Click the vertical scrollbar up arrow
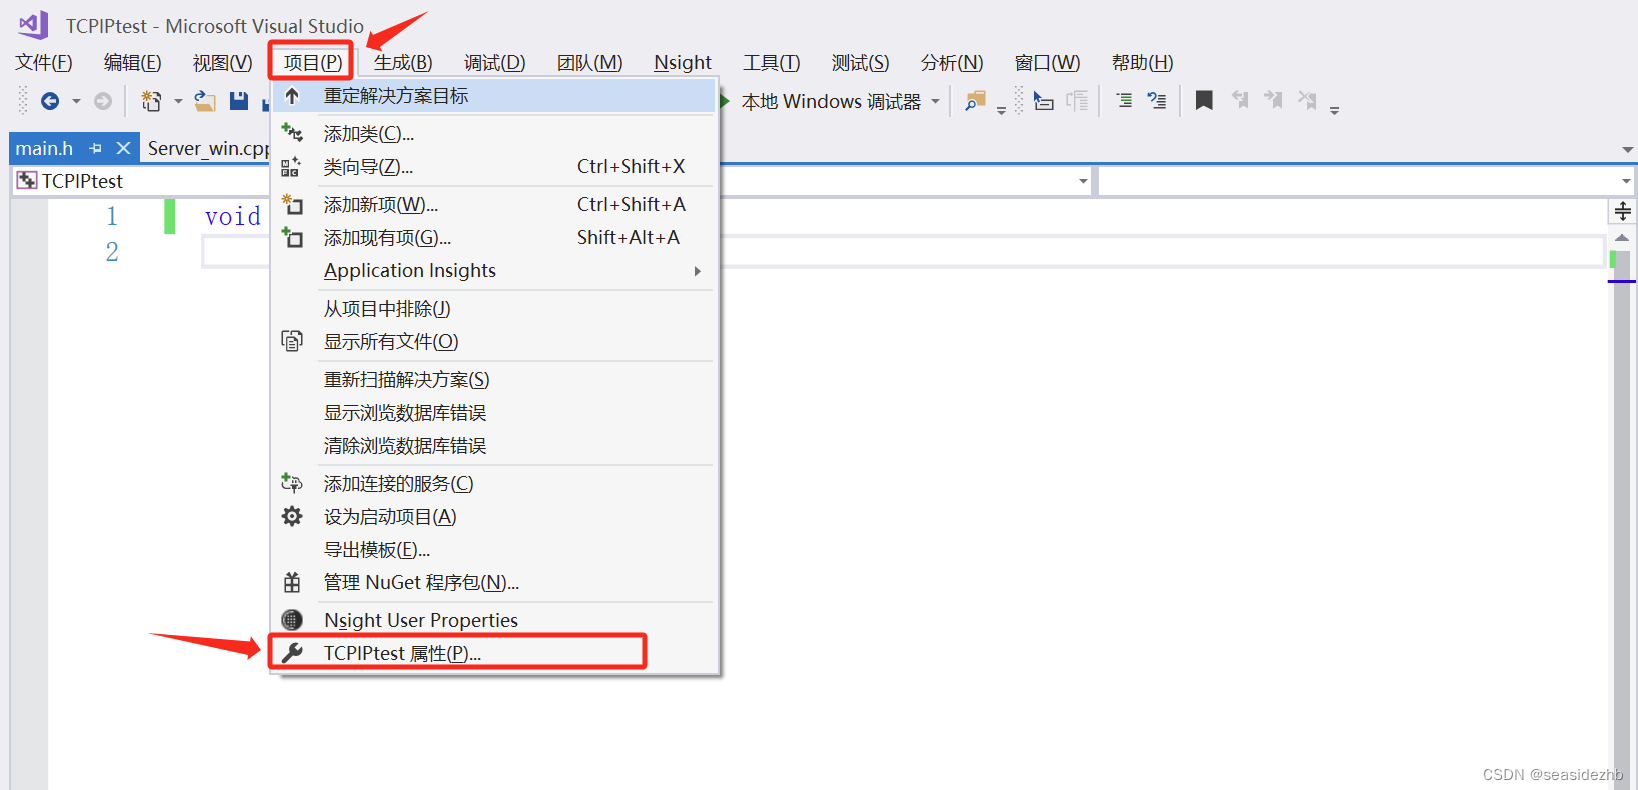This screenshot has width=1638, height=790. tap(1622, 238)
